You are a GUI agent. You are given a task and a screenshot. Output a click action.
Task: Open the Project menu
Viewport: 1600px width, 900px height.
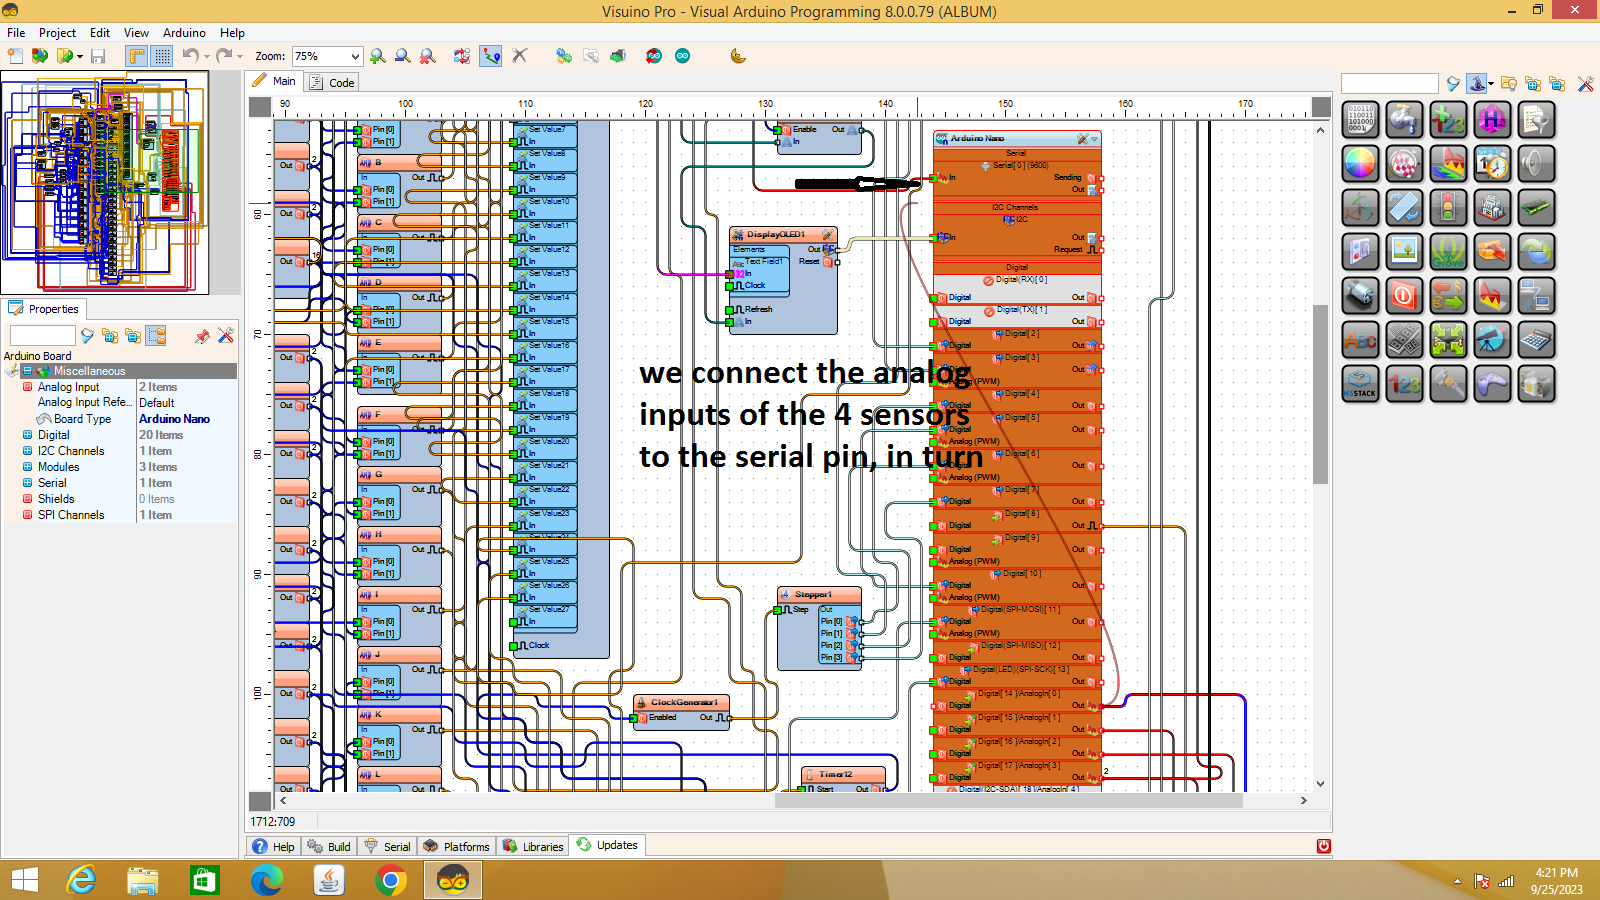tap(57, 33)
